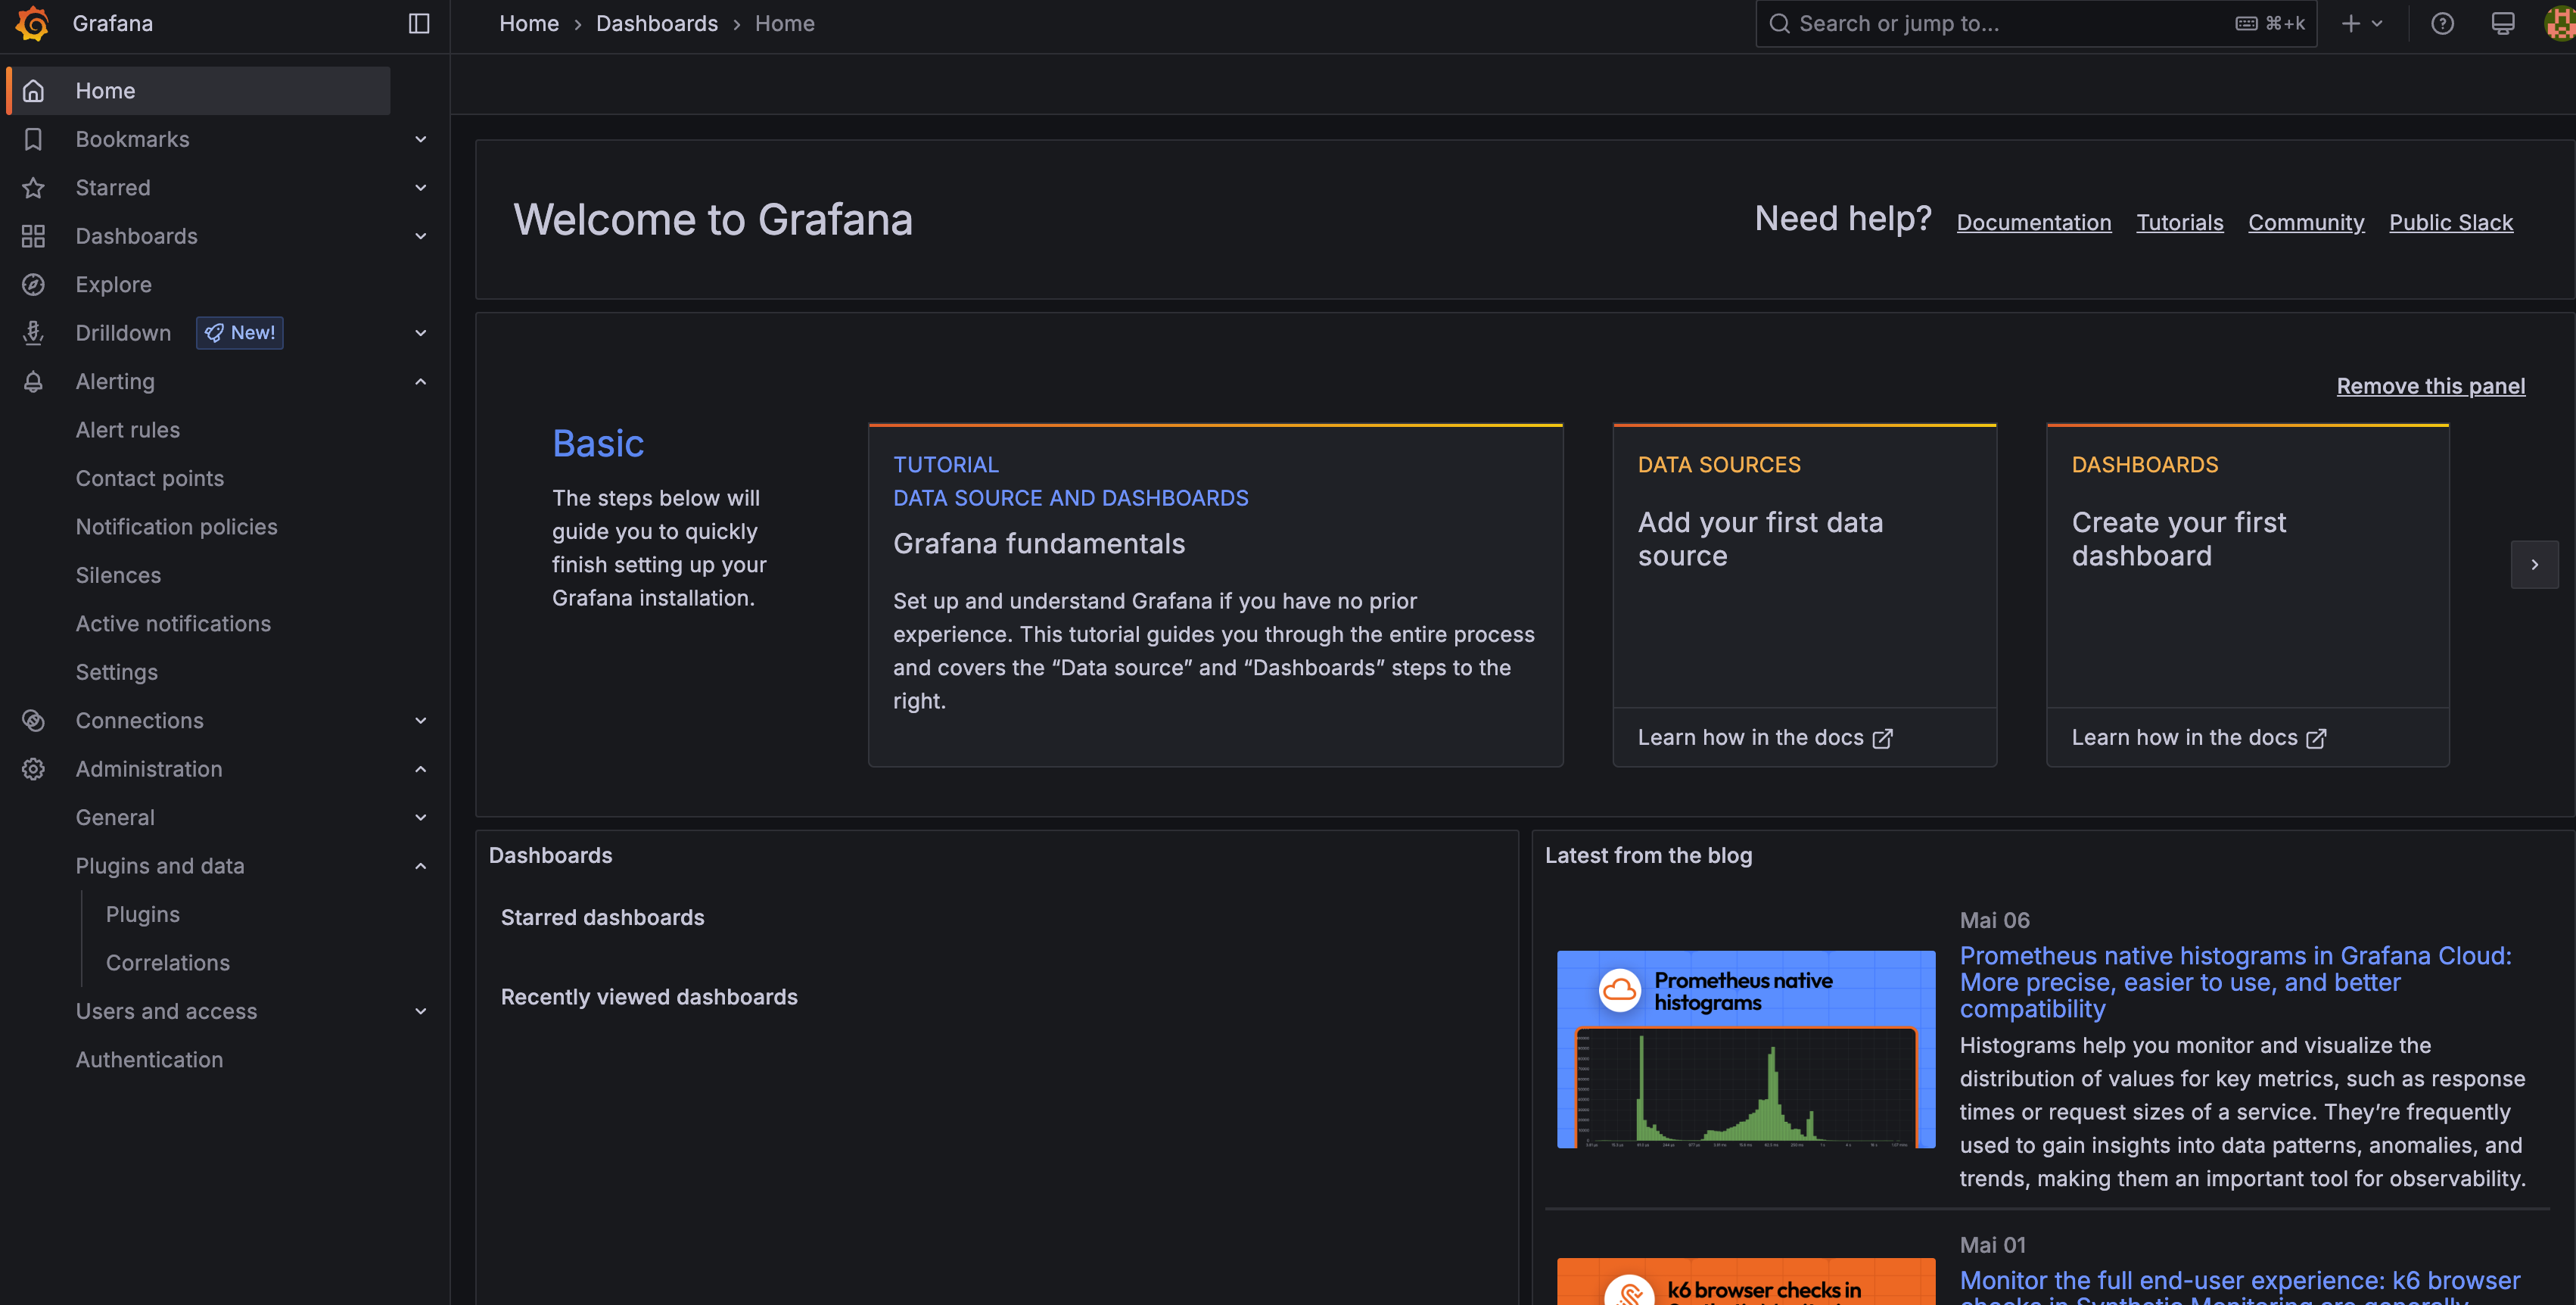Click external link icon in Dashboards card

2316,738
